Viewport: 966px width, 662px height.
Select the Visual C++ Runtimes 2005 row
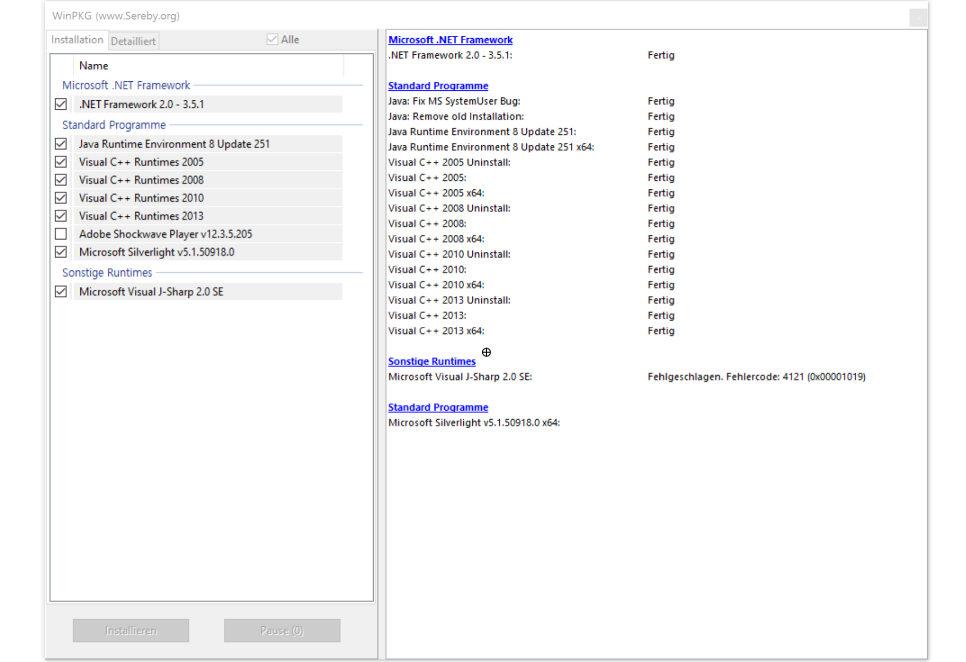(208, 162)
